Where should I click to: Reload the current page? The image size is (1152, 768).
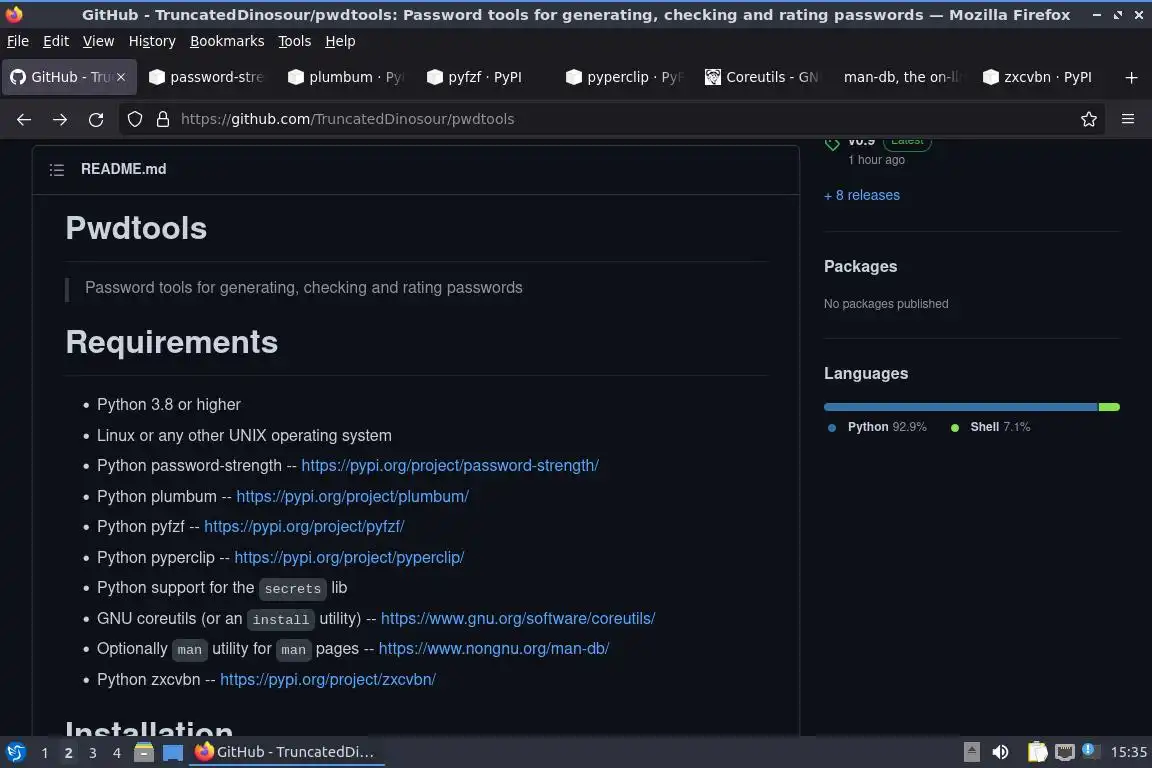[x=96, y=119]
